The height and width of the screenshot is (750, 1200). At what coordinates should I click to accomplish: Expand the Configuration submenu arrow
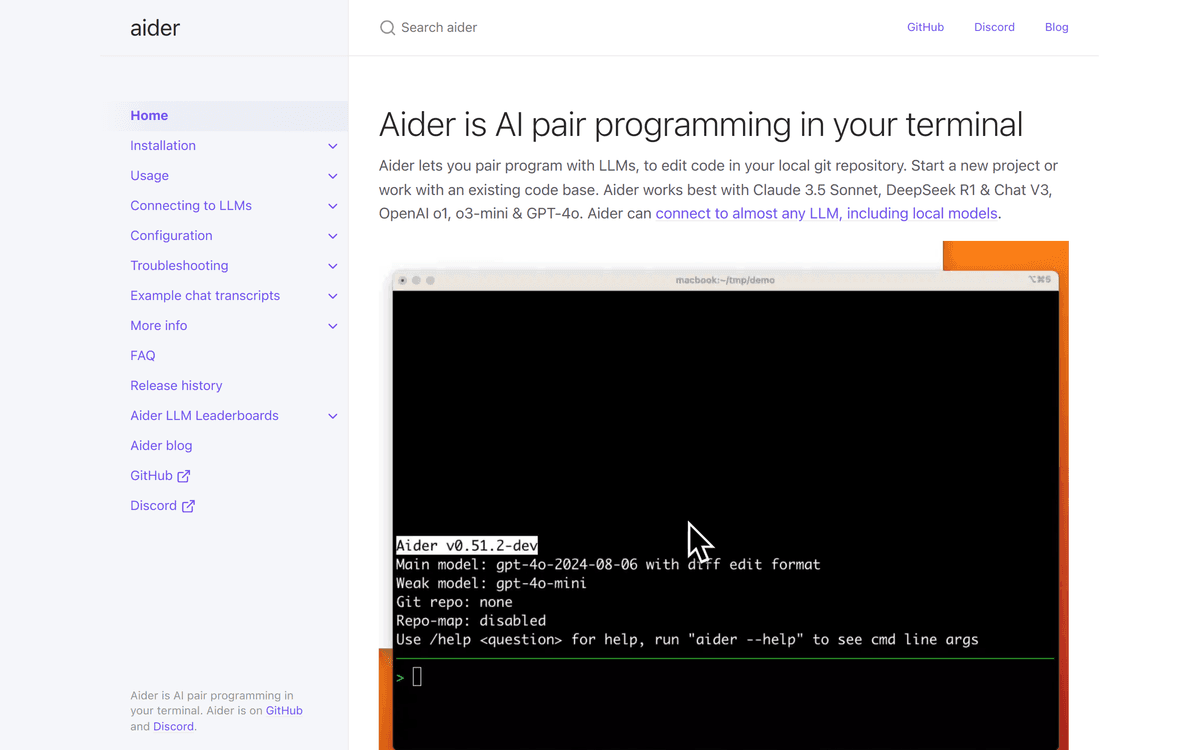click(333, 236)
